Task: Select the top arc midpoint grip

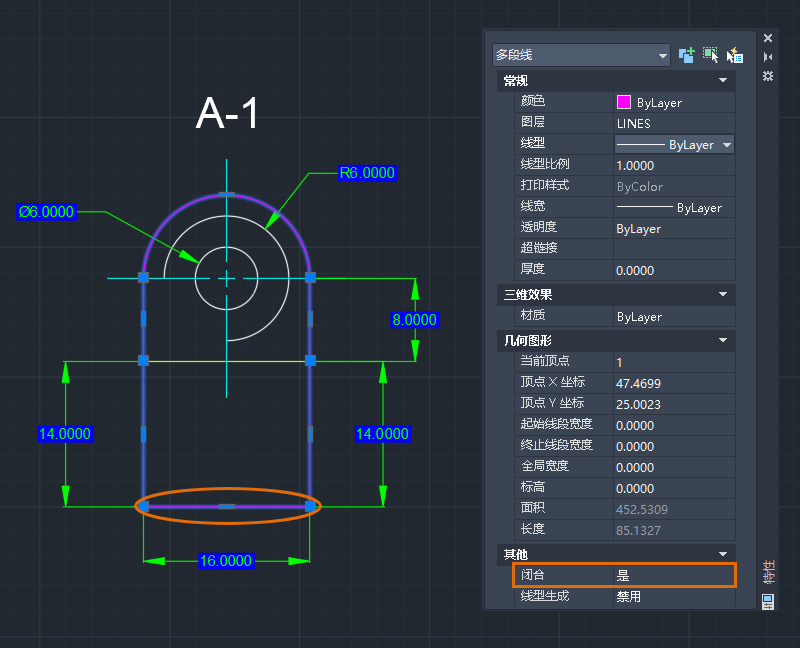Action: [x=227, y=194]
